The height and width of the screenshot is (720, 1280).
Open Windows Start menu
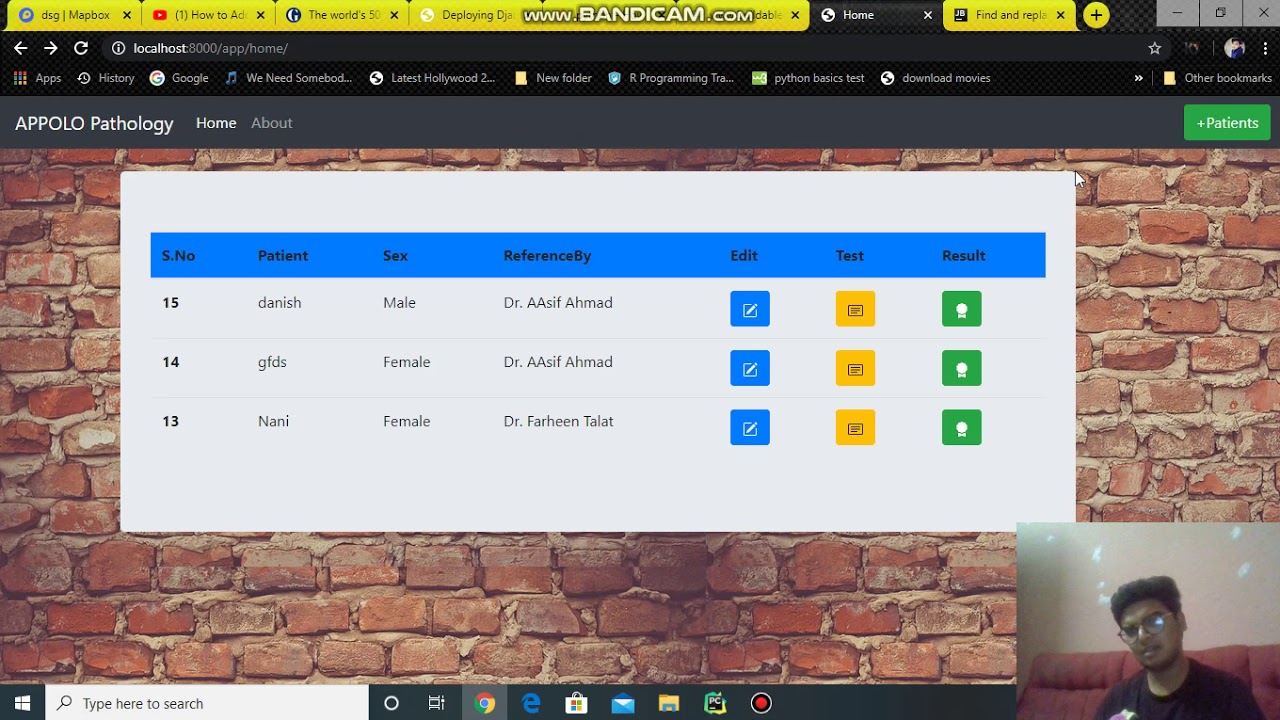coord(22,703)
